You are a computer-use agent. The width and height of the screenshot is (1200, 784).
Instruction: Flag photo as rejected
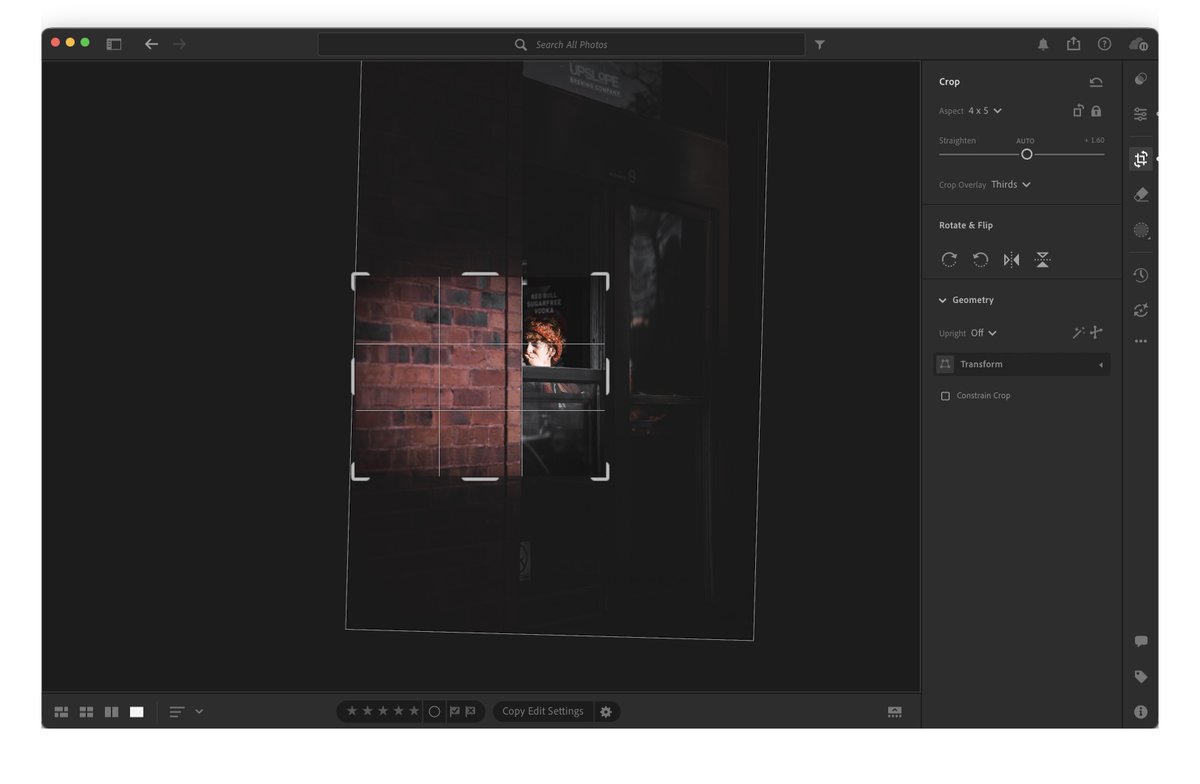coord(470,712)
